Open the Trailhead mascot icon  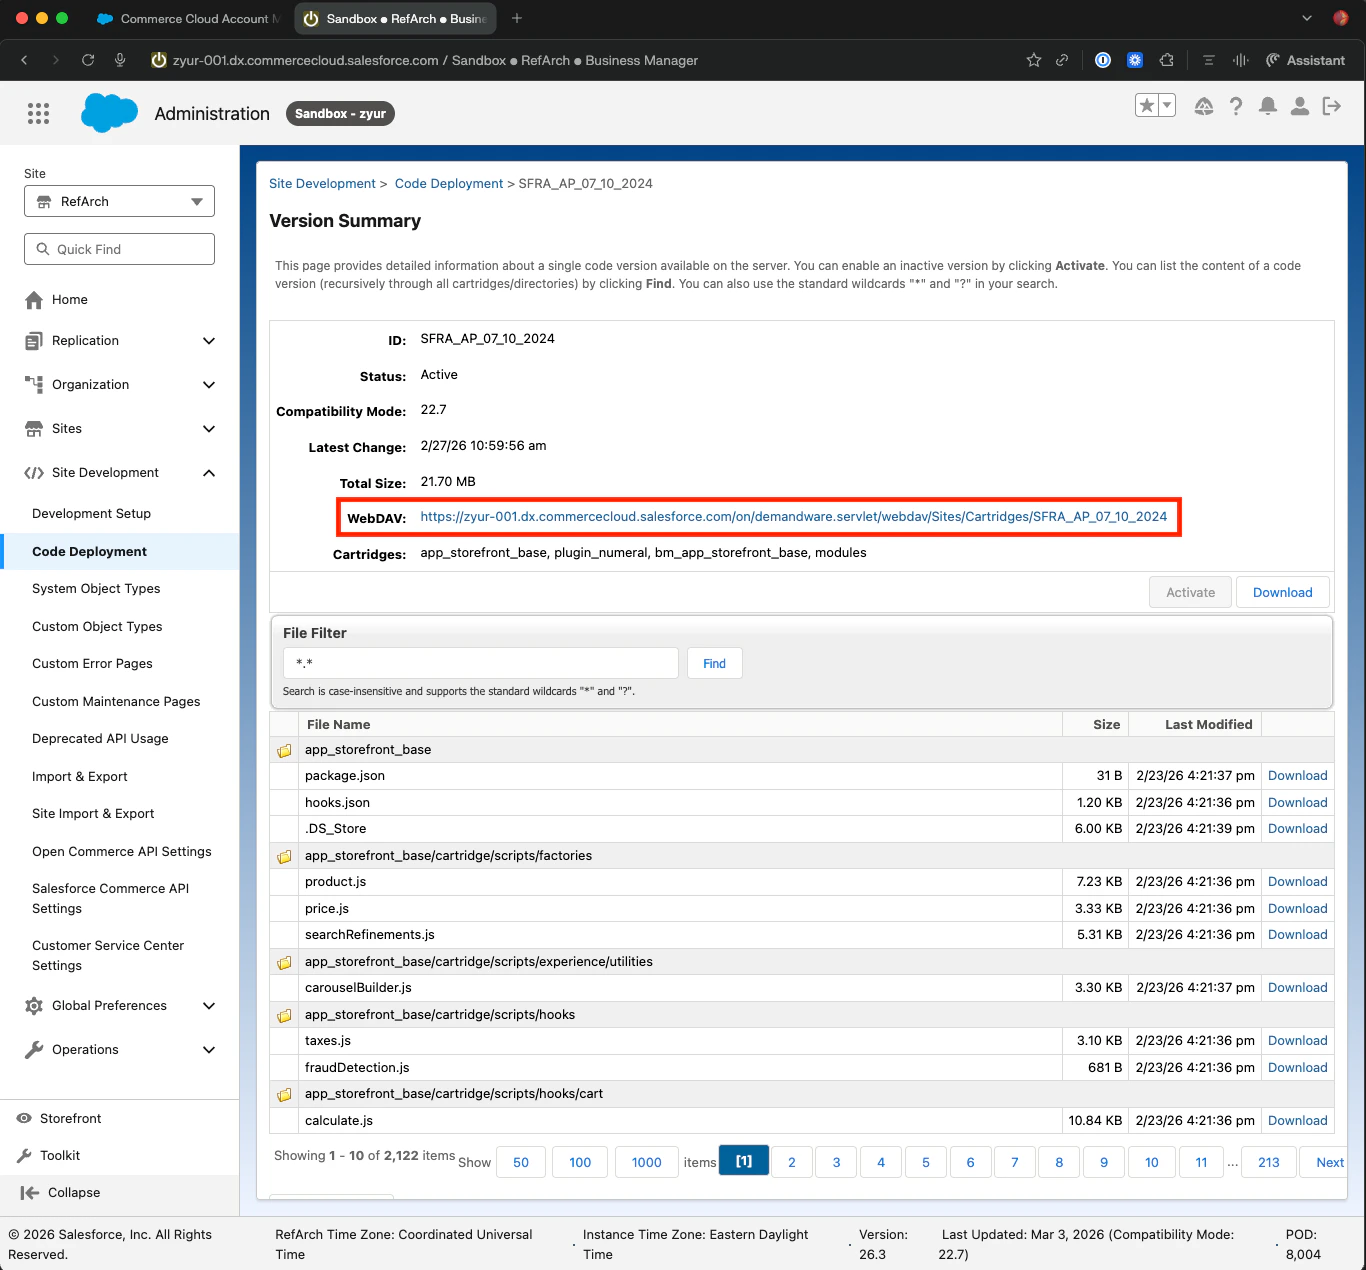(1204, 106)
